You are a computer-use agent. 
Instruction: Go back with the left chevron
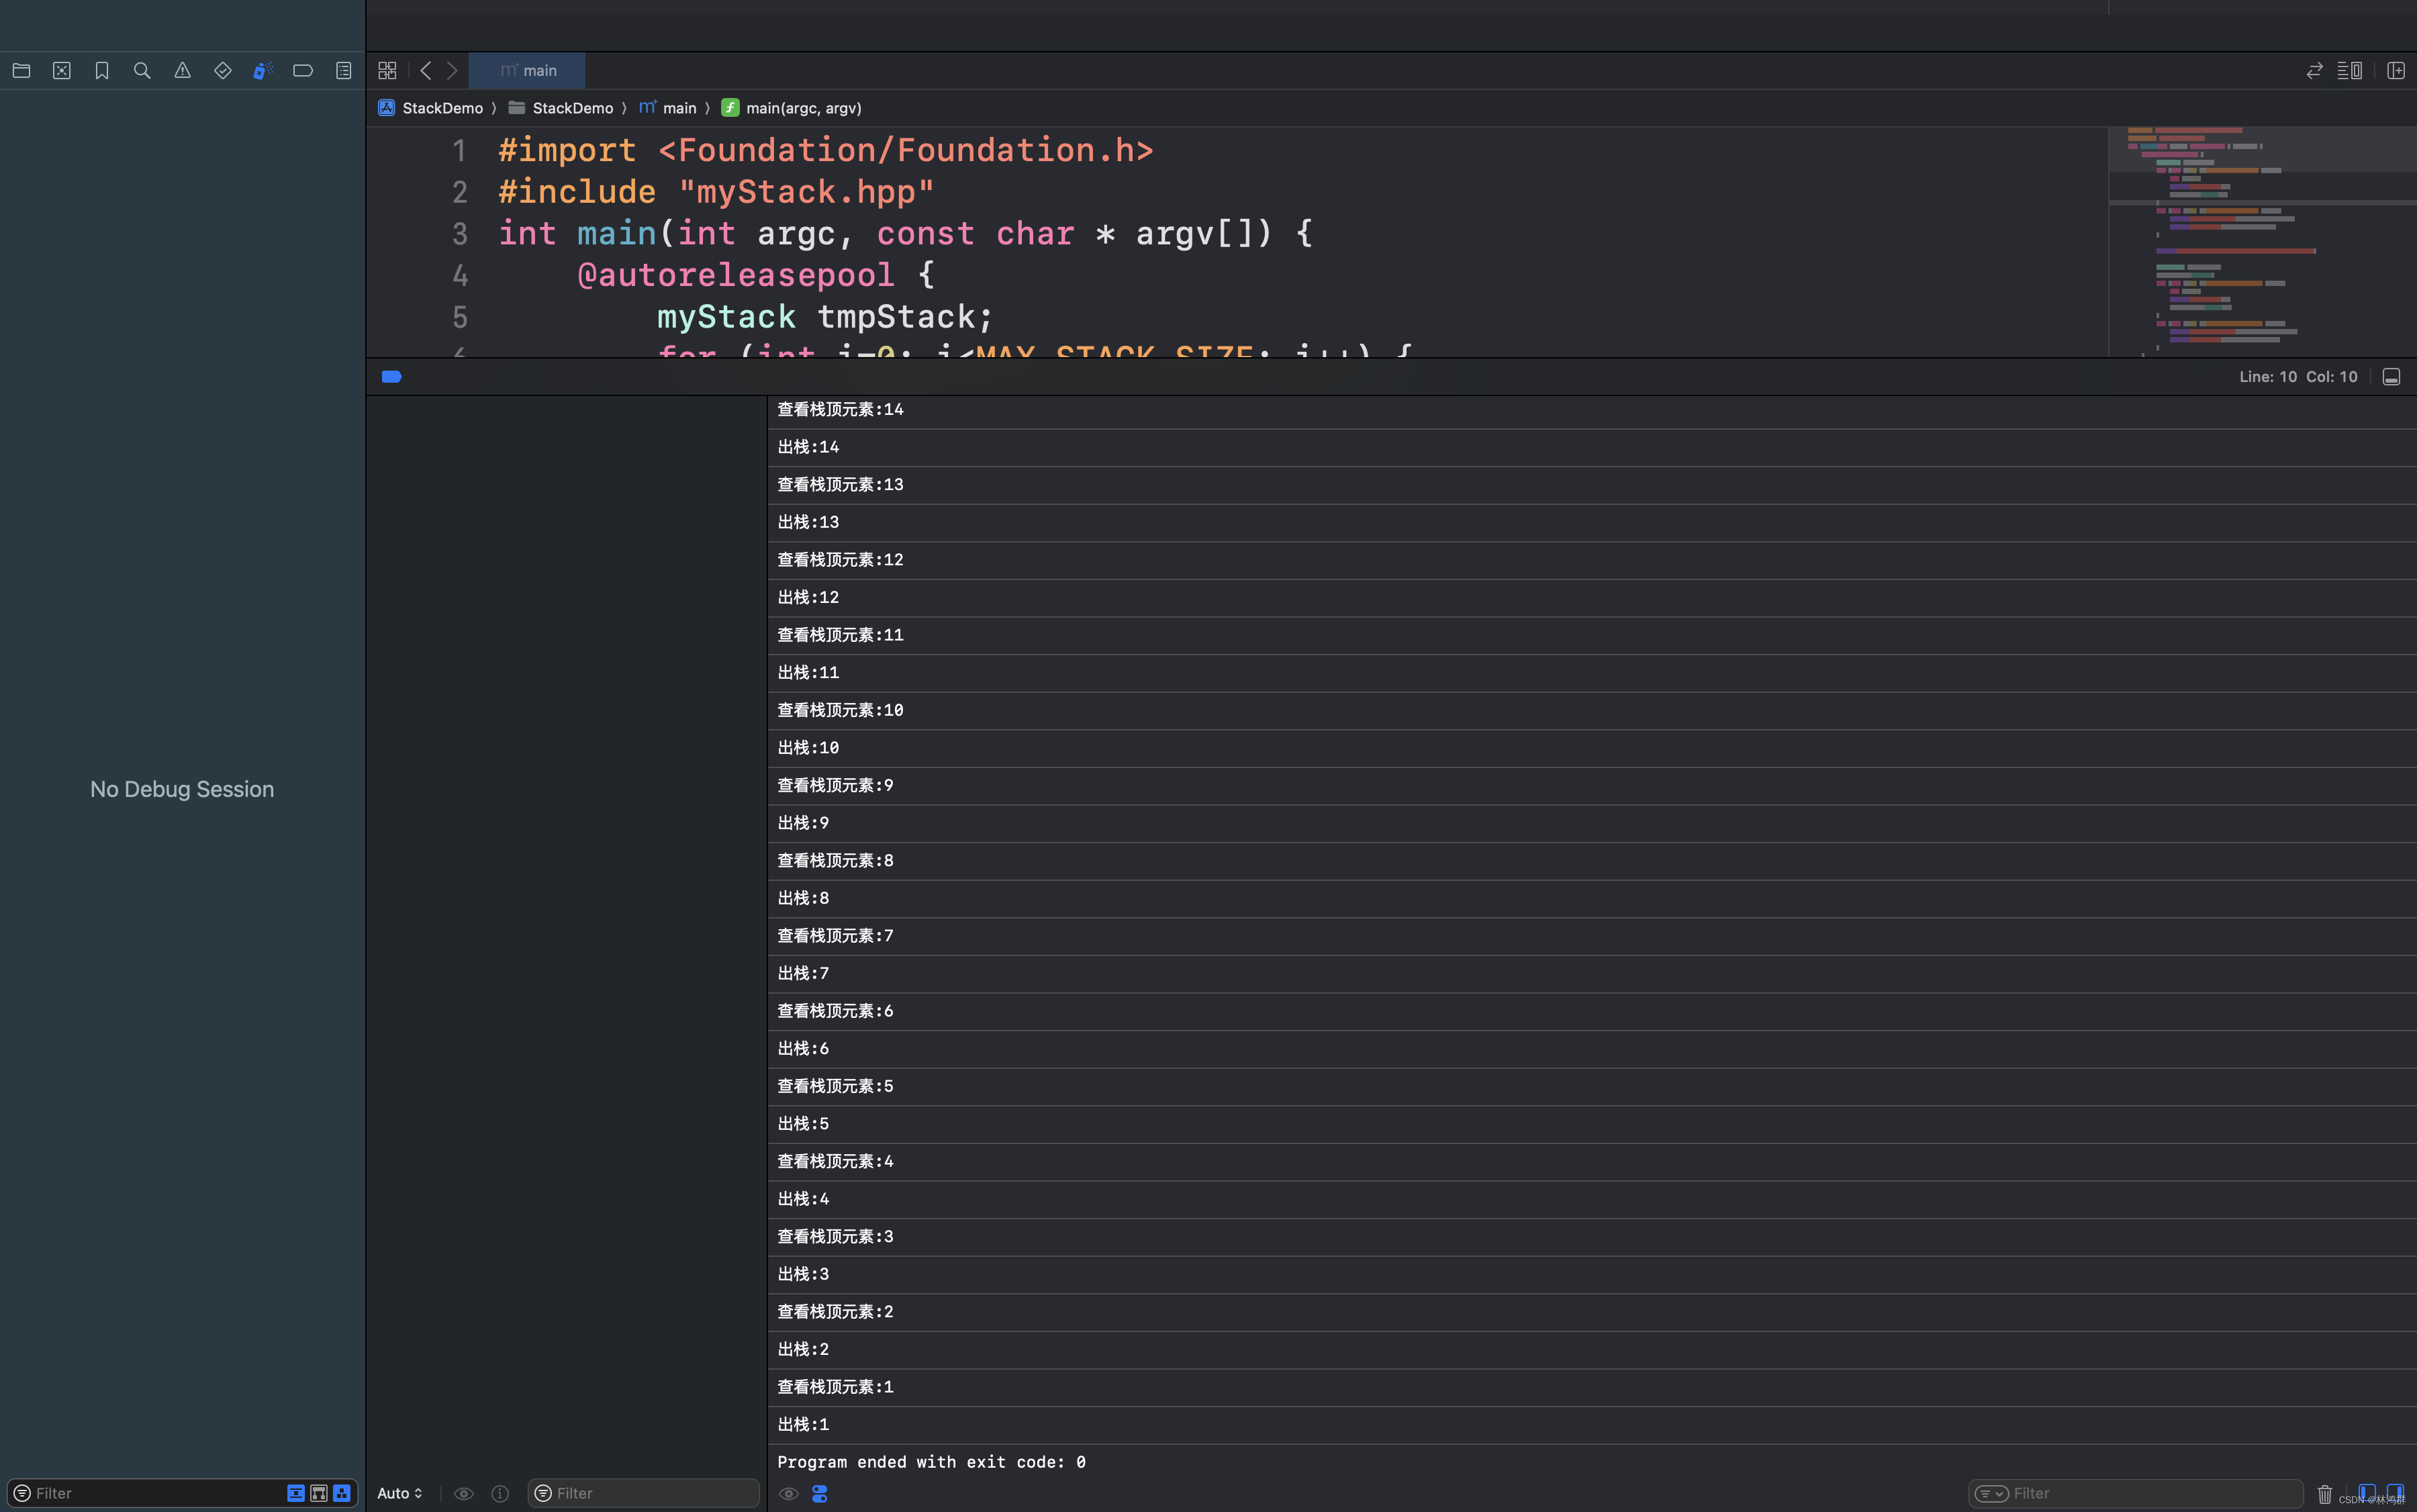coord(426,71)
